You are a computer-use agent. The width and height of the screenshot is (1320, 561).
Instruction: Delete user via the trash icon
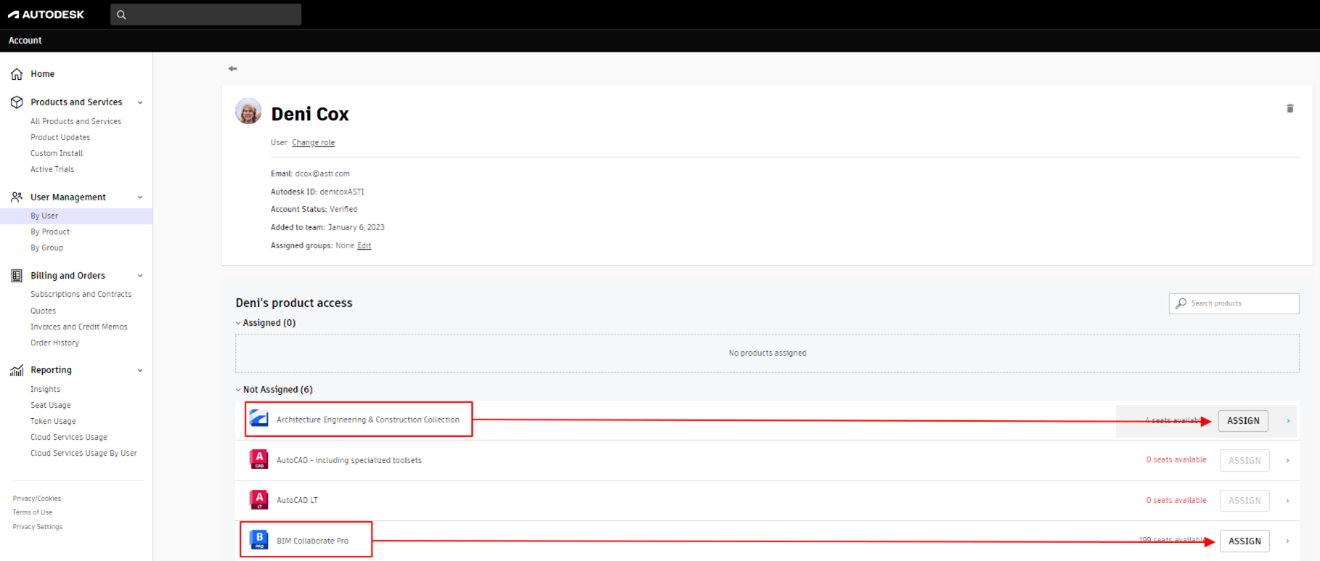click(x=1289, y=108)
